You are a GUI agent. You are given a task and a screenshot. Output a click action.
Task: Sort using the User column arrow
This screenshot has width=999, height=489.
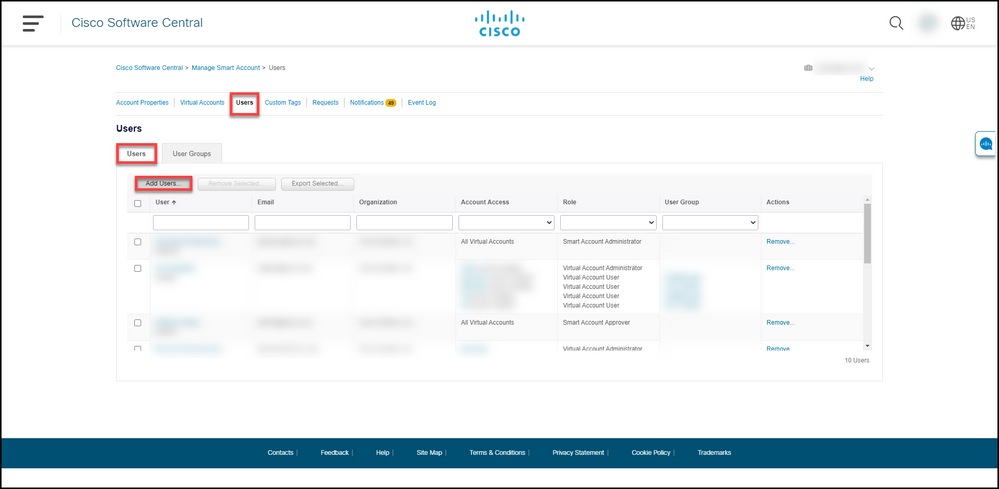click(174, 202)
